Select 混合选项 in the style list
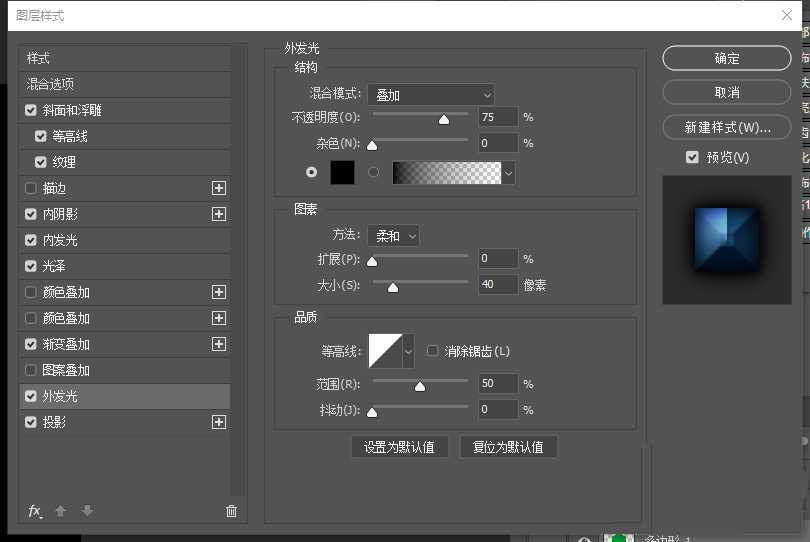 pyautogui.click(x=50, y=84)
